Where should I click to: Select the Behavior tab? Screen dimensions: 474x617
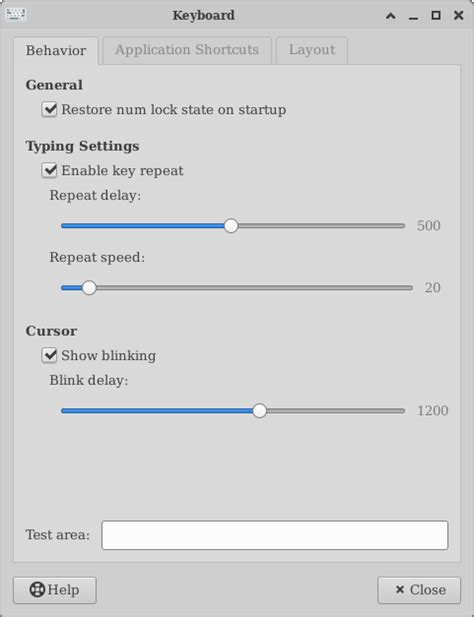pos(56,50)
